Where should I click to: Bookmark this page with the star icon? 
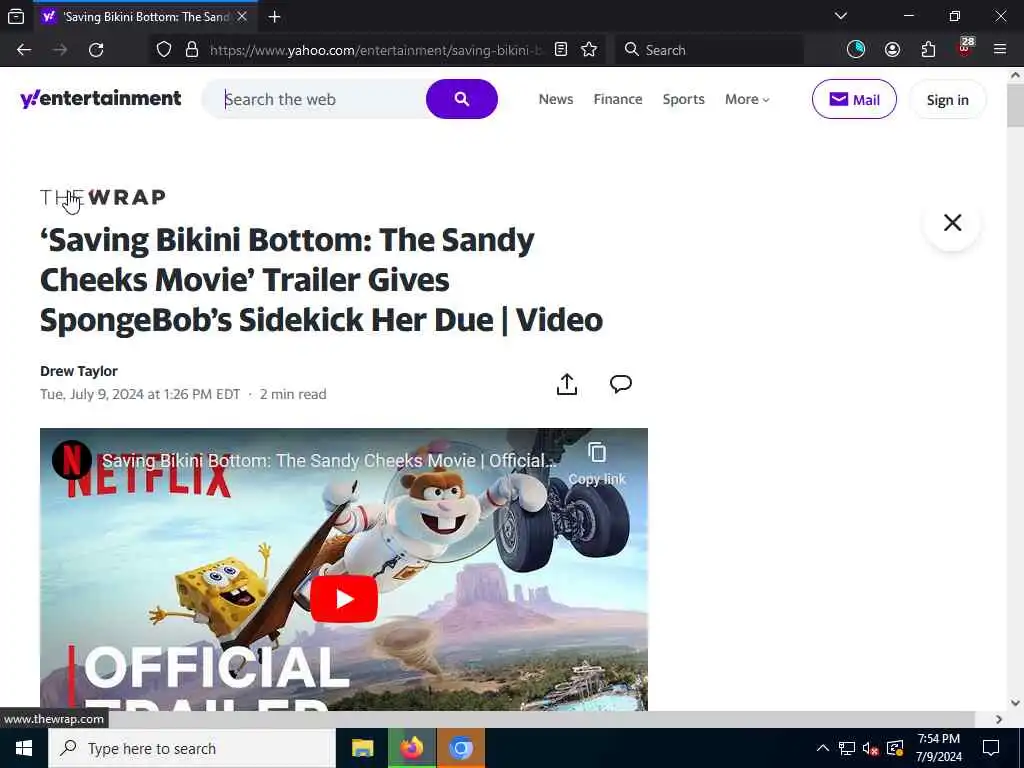click(x=589, y=50)
